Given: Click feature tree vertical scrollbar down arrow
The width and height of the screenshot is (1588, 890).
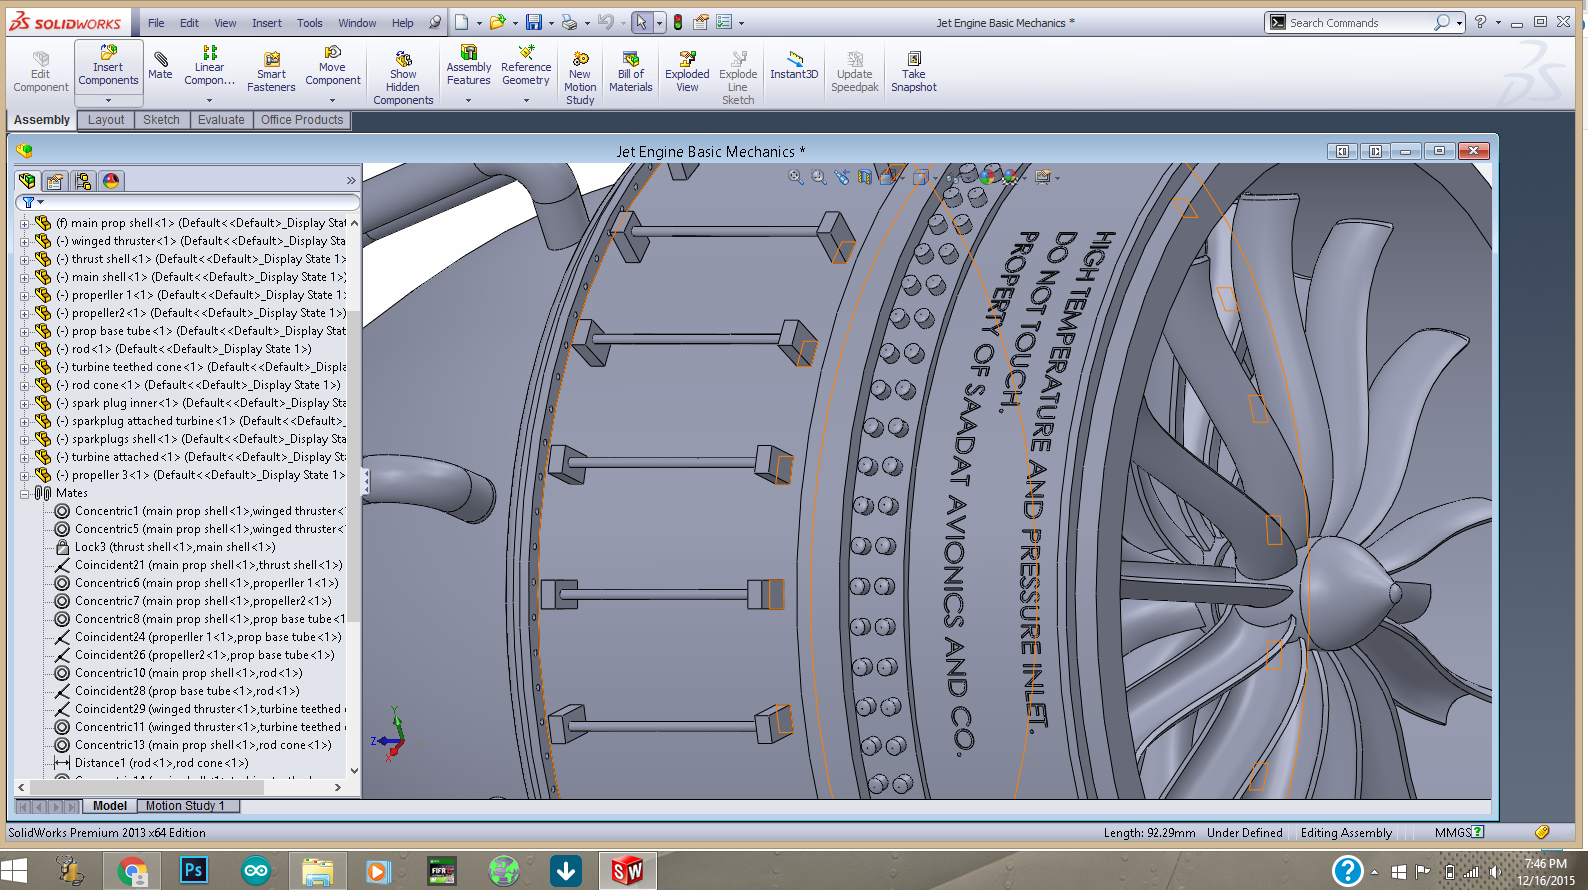Looking at the screenshot, I should 354,771.
